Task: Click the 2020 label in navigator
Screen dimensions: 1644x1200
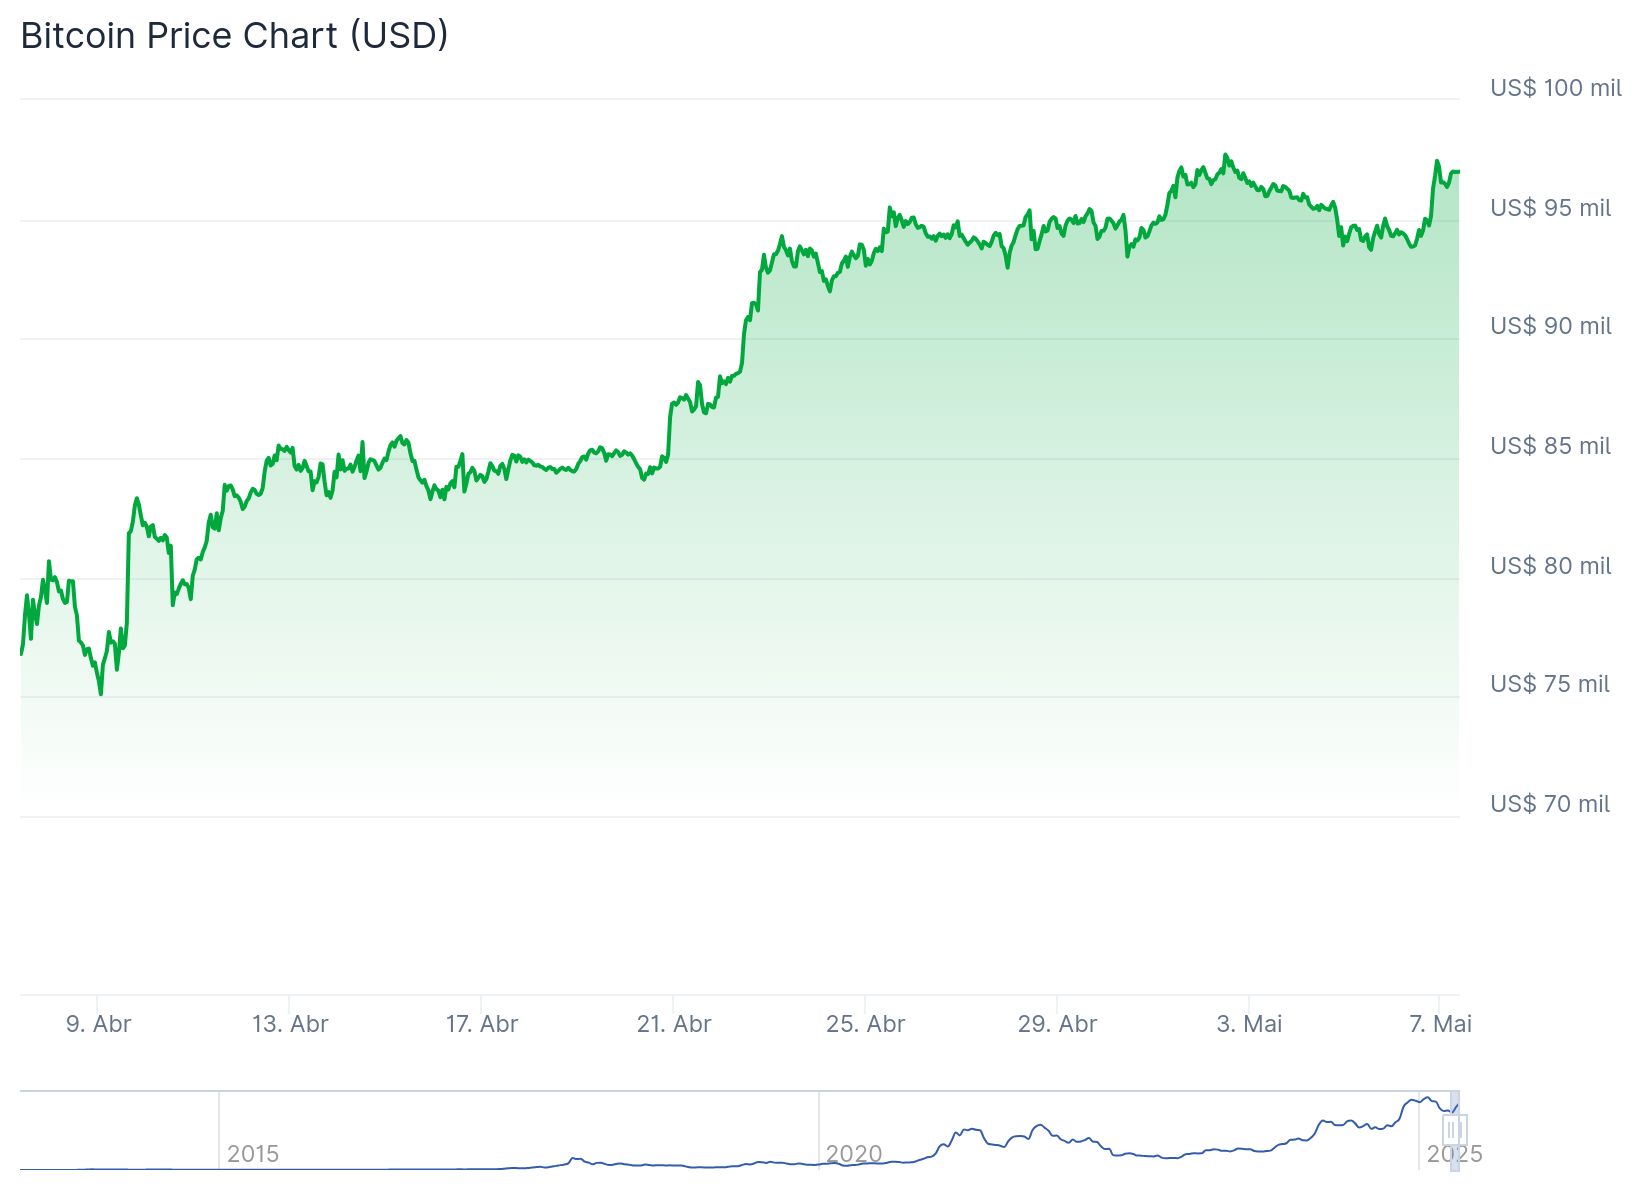Action: click(x=854, y=1154)
